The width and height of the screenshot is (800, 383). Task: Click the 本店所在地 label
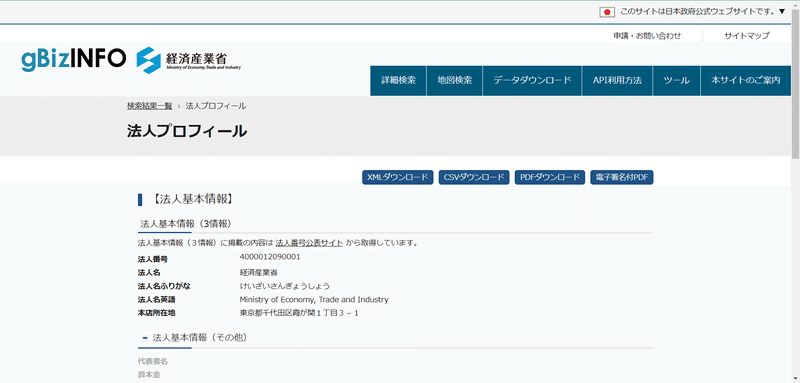(157, 313)
